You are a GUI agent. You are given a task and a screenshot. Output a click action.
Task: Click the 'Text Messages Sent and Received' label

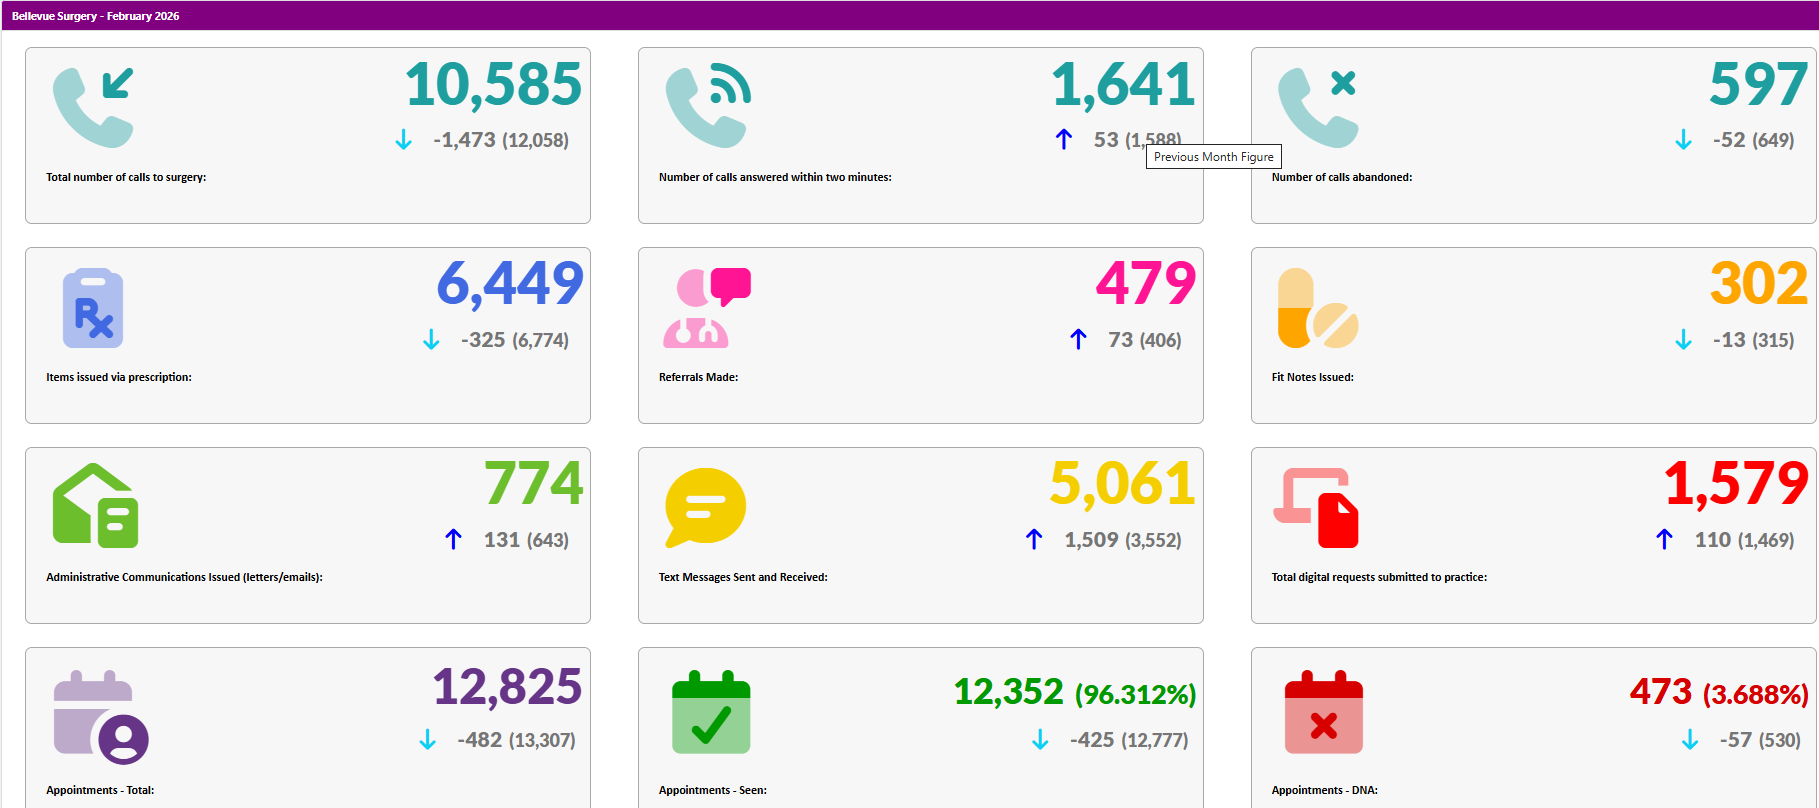pos(743,577)
